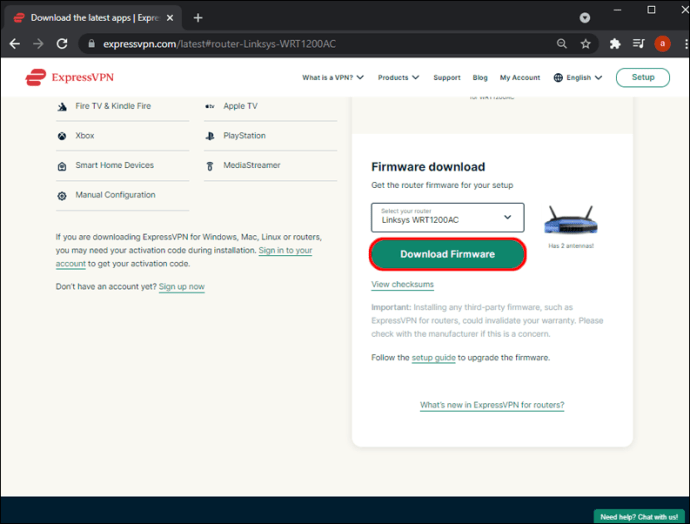
Task: Click the browser address bar URL
Action: pos(219,44)
